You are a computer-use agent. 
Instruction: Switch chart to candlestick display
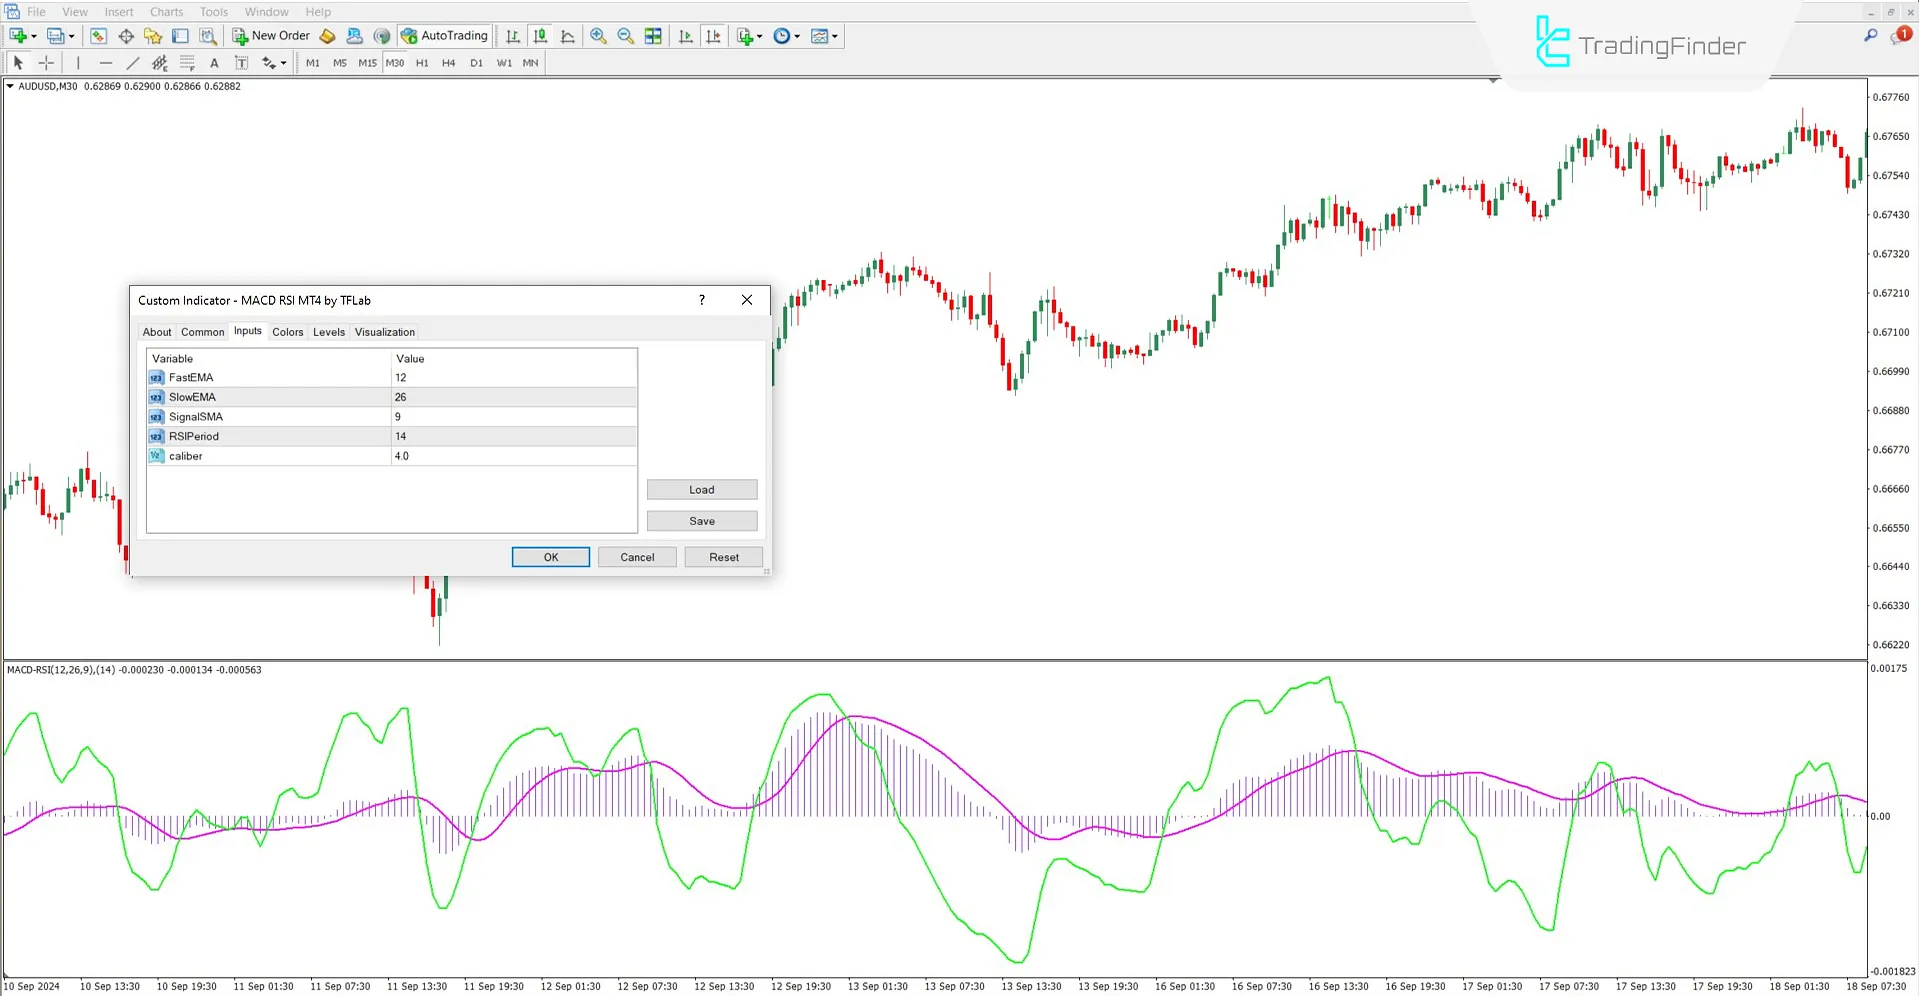540,35
